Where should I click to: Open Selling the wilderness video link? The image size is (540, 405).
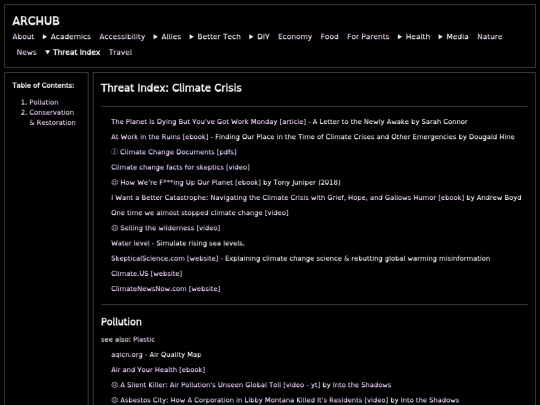170,228
